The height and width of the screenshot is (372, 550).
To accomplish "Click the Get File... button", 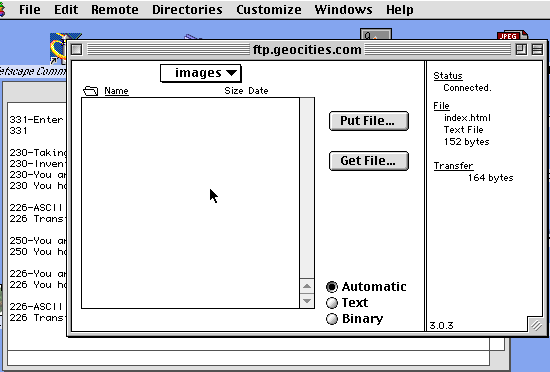I will [369, 161].
